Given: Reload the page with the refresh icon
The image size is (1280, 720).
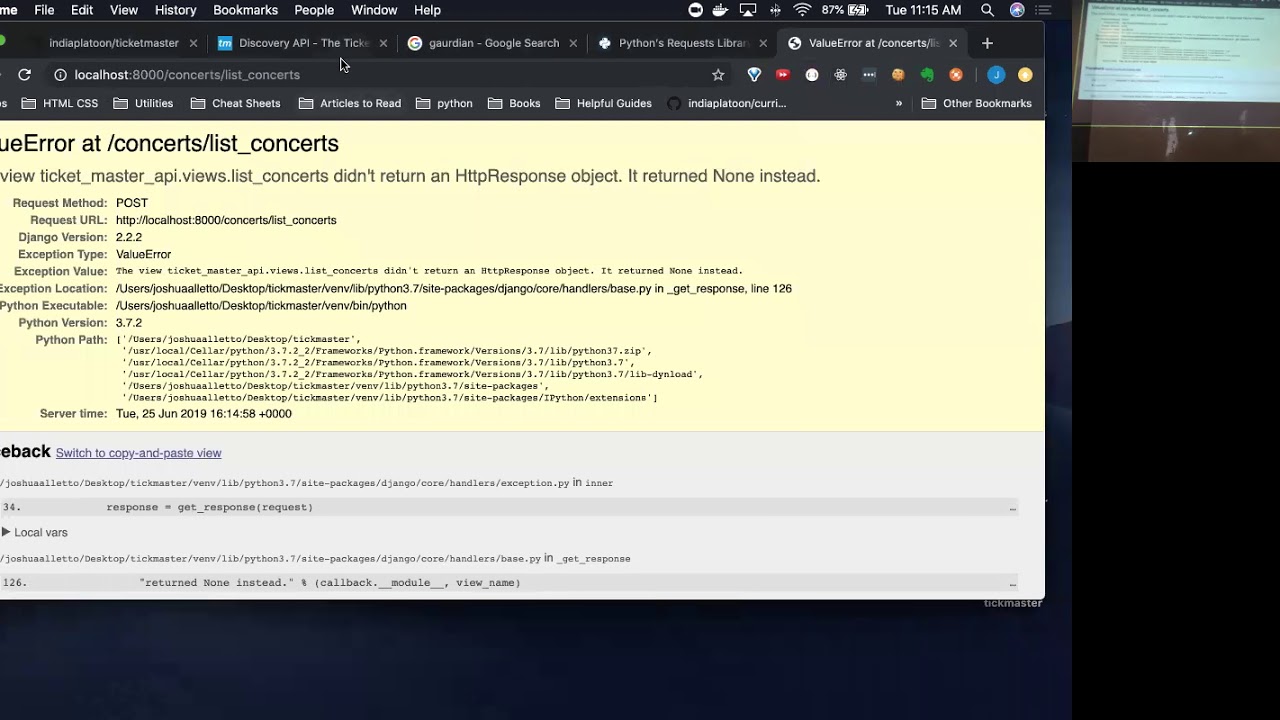Looking at the screenshot, I should (x=24, y=75).
